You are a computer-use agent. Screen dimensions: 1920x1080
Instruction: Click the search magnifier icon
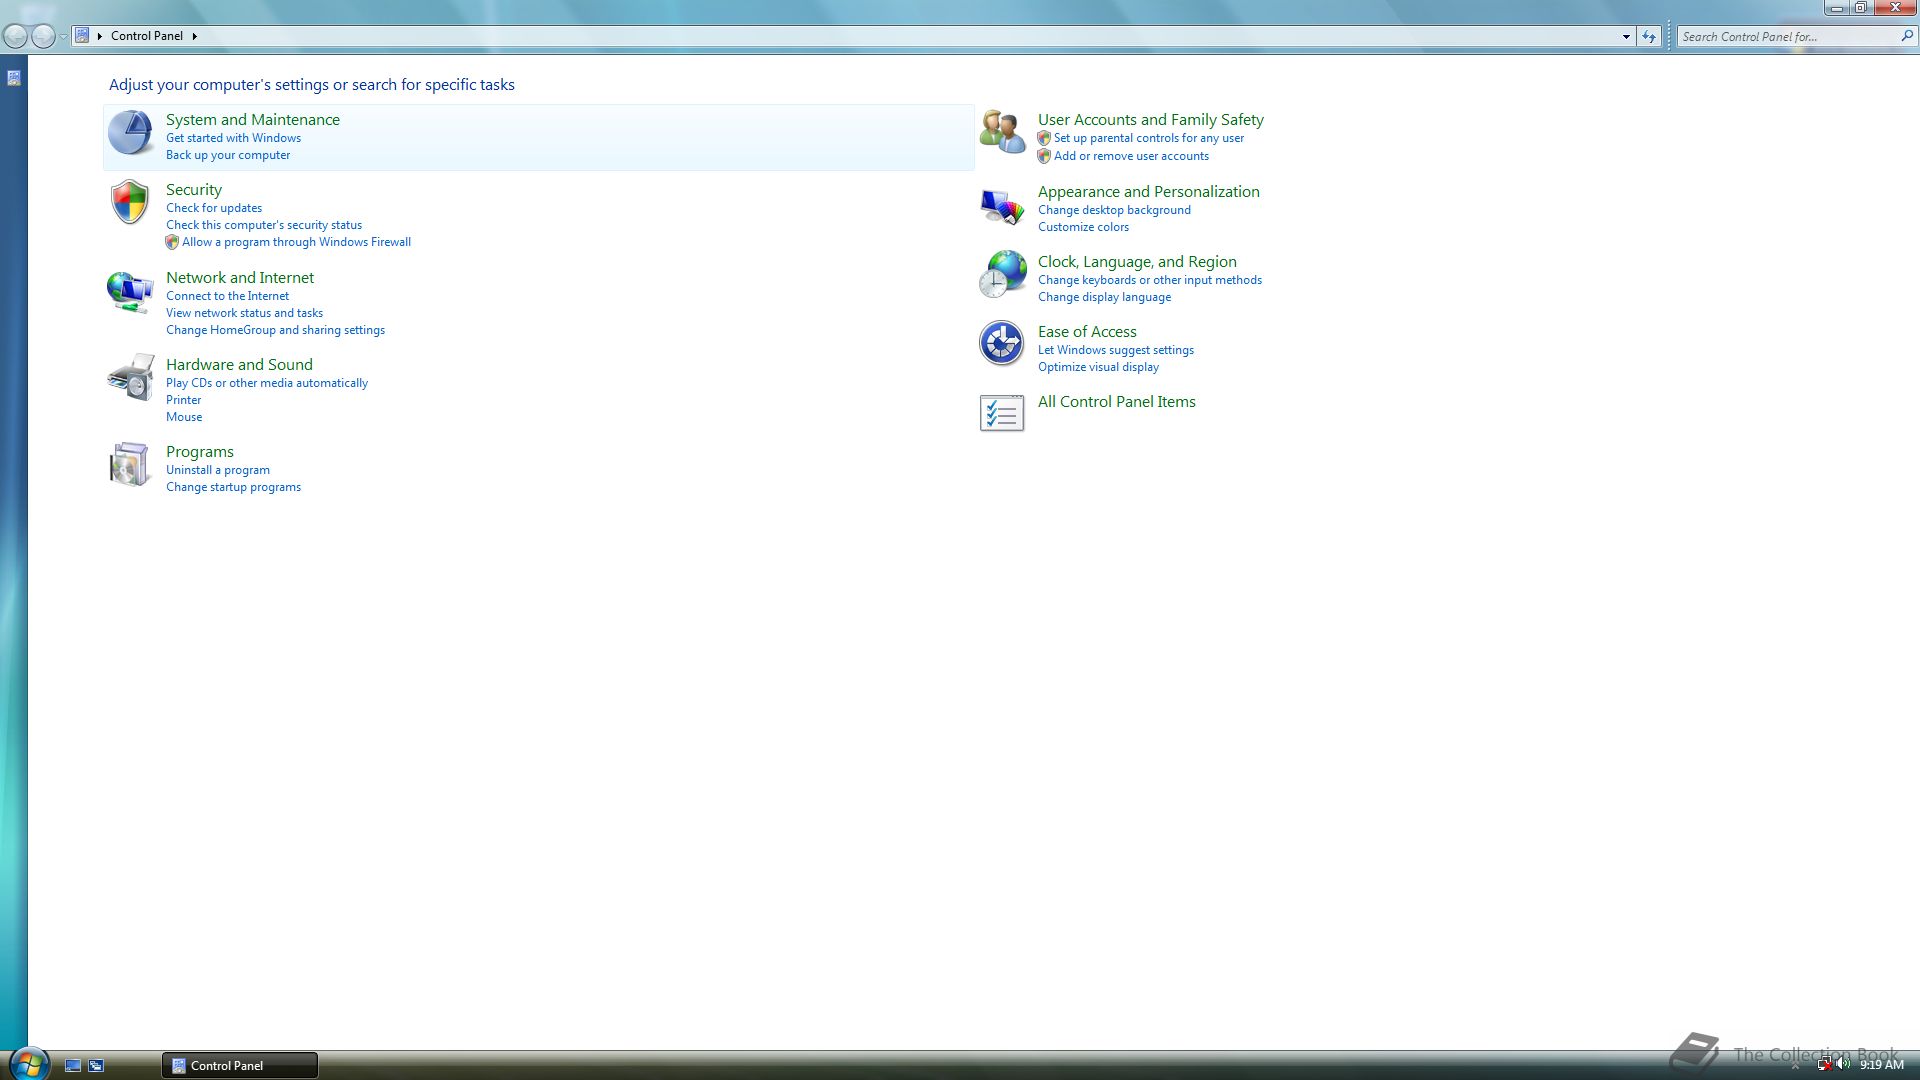[x=1906, y=36]
